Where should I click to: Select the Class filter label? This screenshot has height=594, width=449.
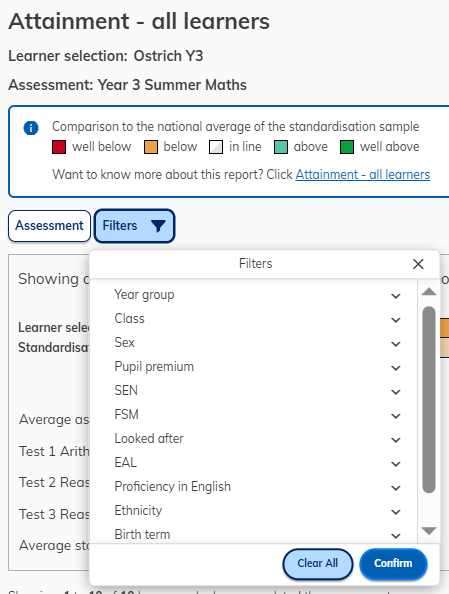tap(130, 319)
